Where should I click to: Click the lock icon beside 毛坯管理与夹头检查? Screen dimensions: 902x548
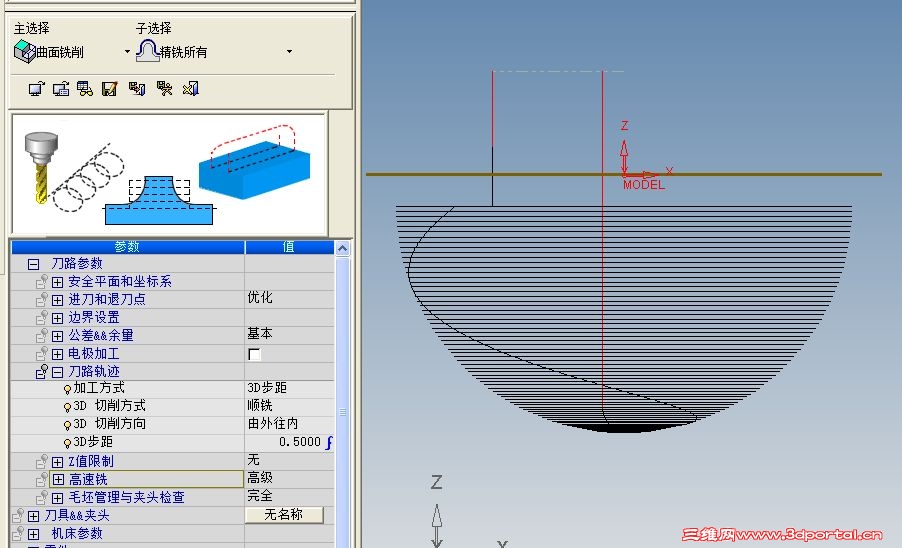(41, 497)
